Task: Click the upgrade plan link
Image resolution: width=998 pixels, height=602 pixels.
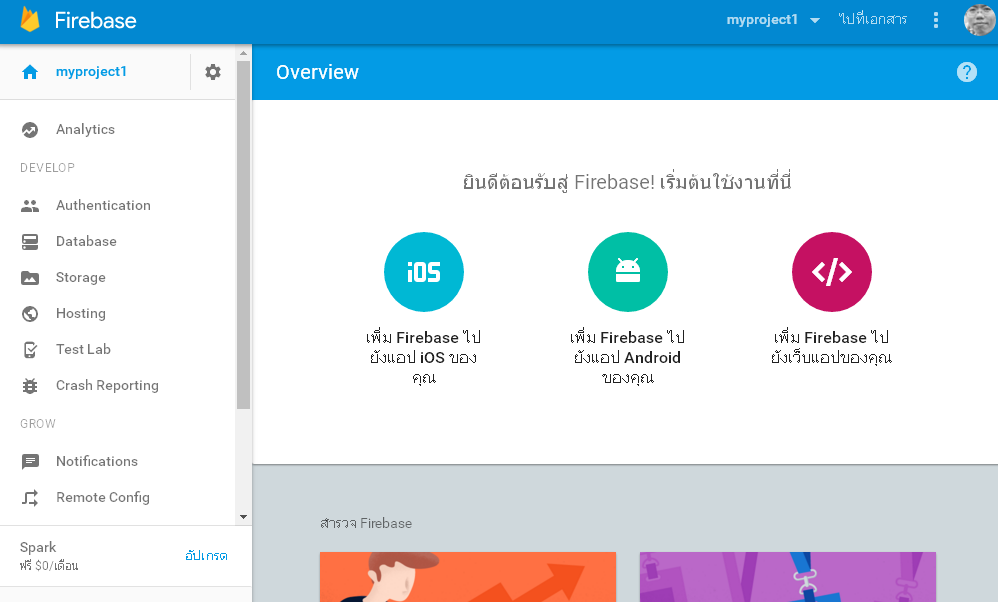Action: click(x=206, y=556)
